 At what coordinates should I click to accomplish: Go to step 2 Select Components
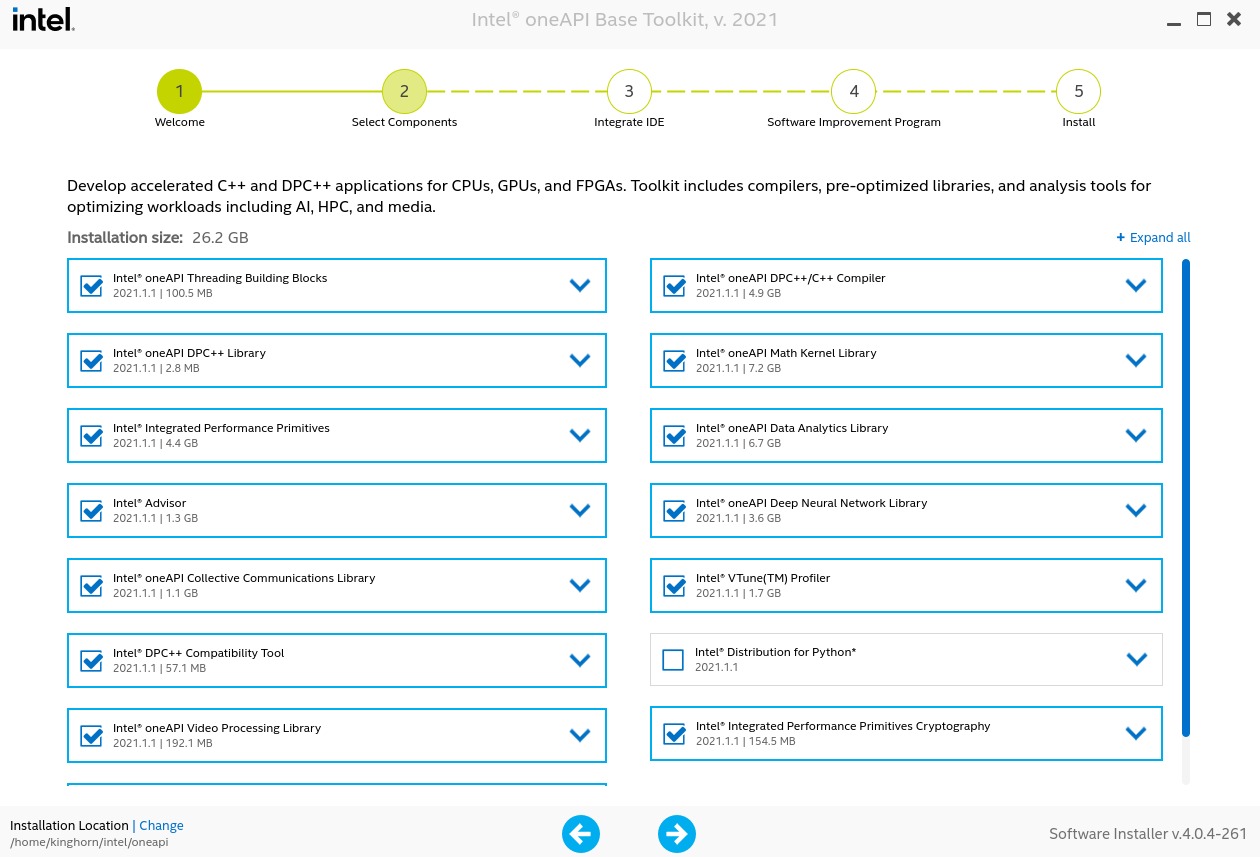click(x=404, y=91)
